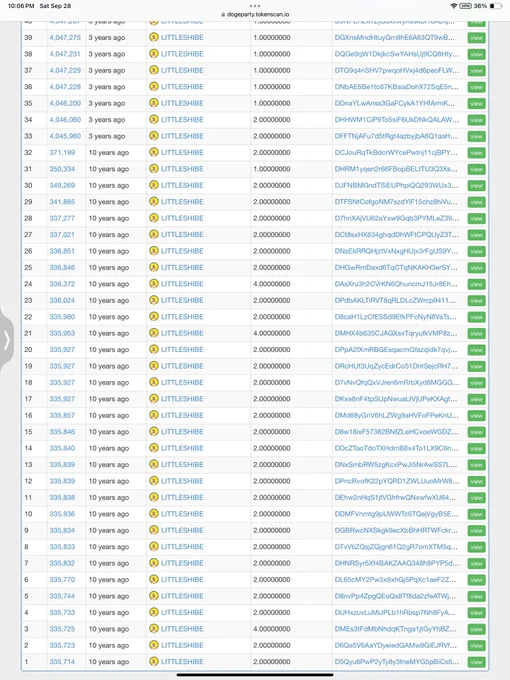Click View button for row 34
Screen dimensions: 510x680
point(476,120)
